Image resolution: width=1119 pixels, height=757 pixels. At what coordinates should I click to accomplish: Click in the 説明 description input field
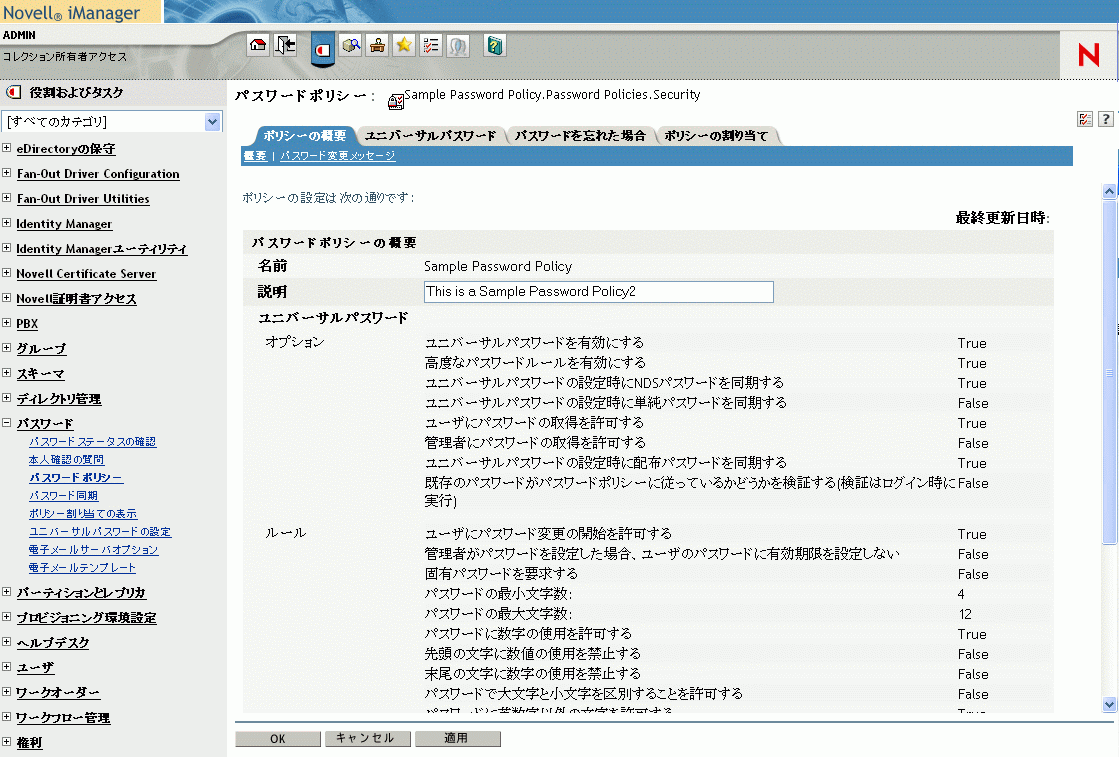599,291
